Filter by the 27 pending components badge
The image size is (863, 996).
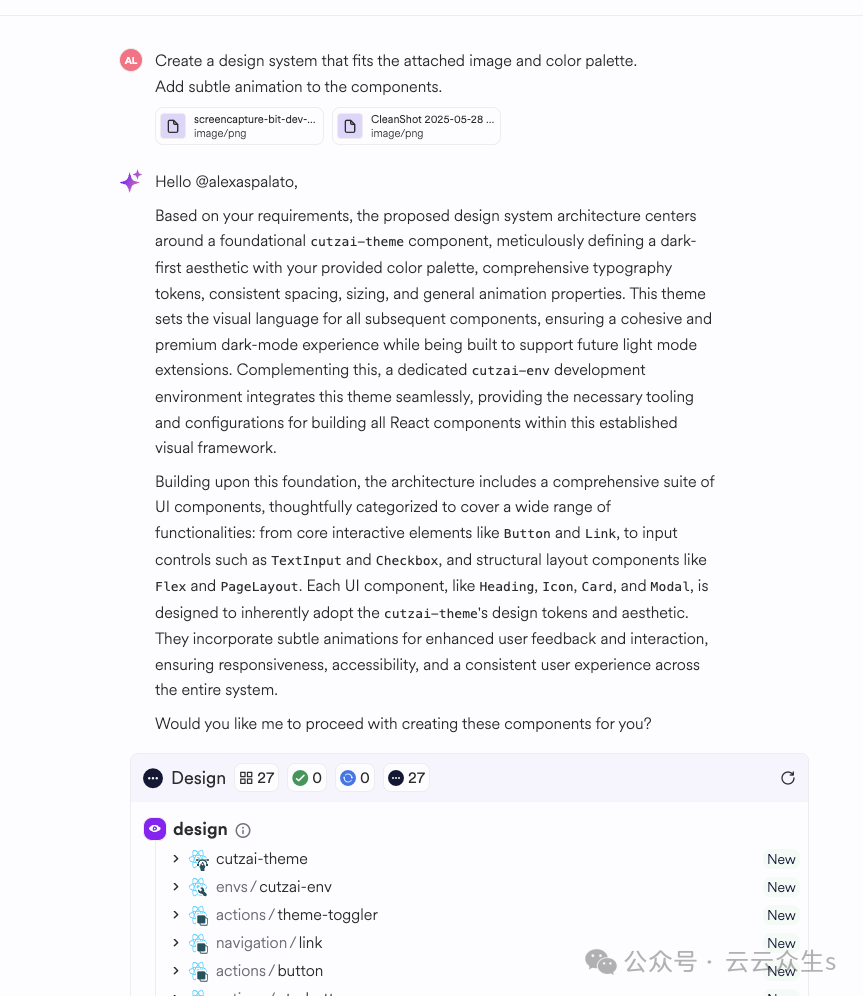pos(407,778)
